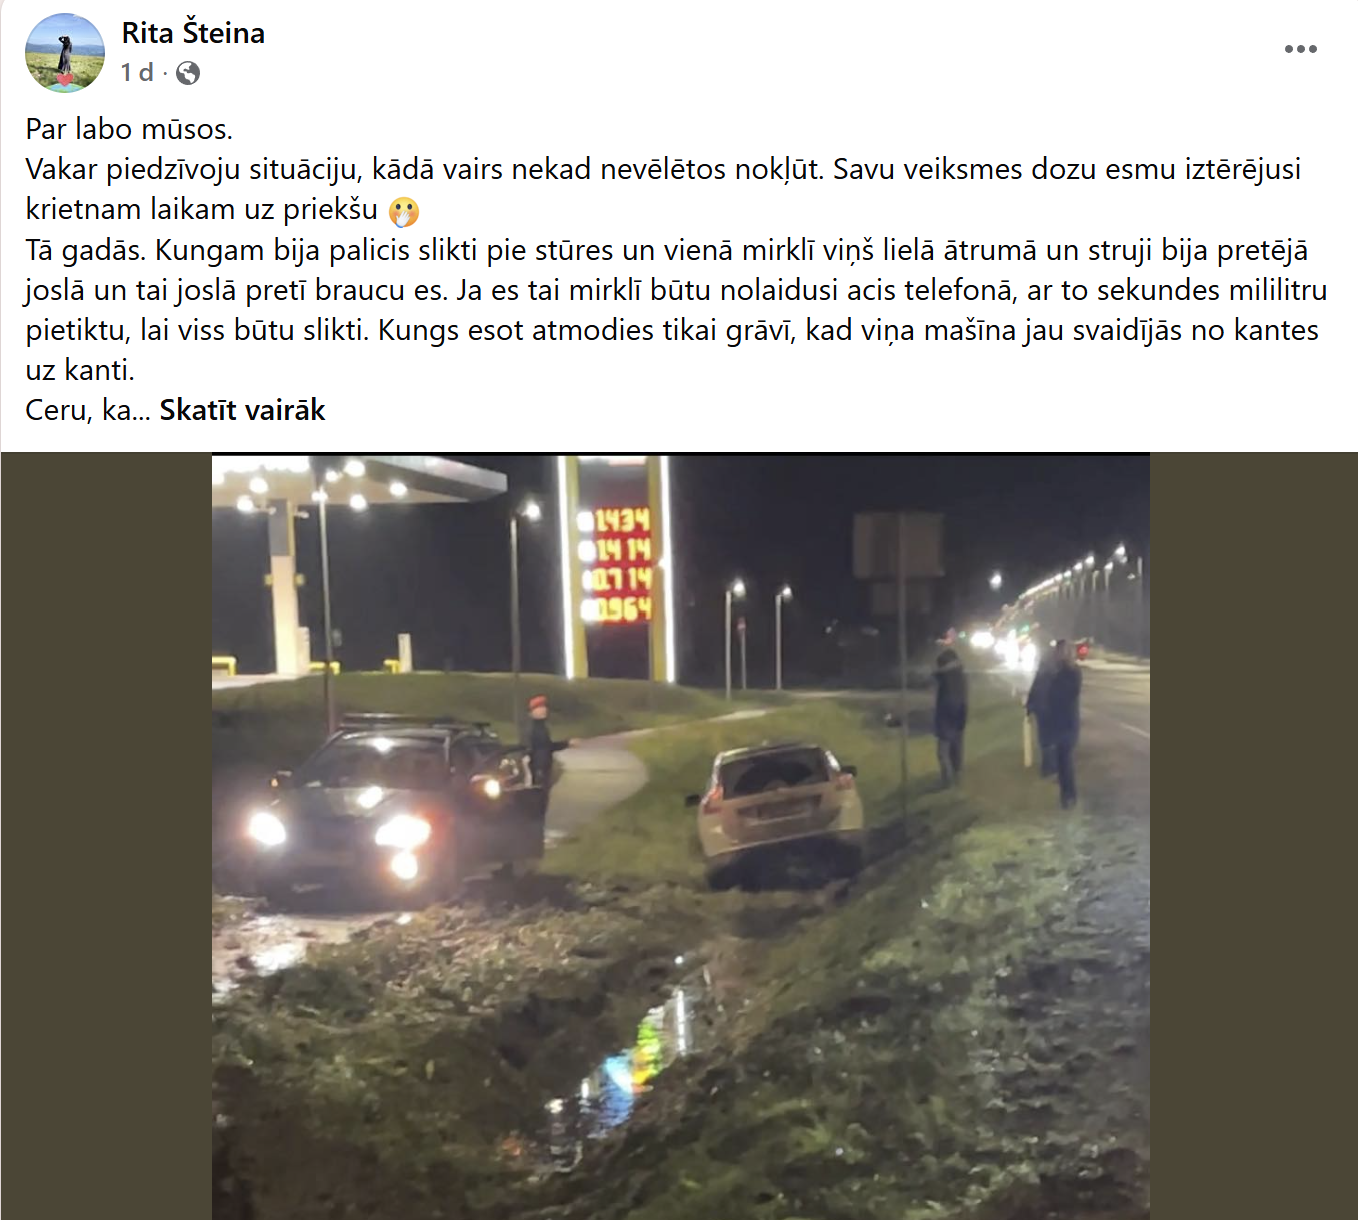Click the globe public audience icon
This screenshot has height=1220, width=1358.
(188, 73)
